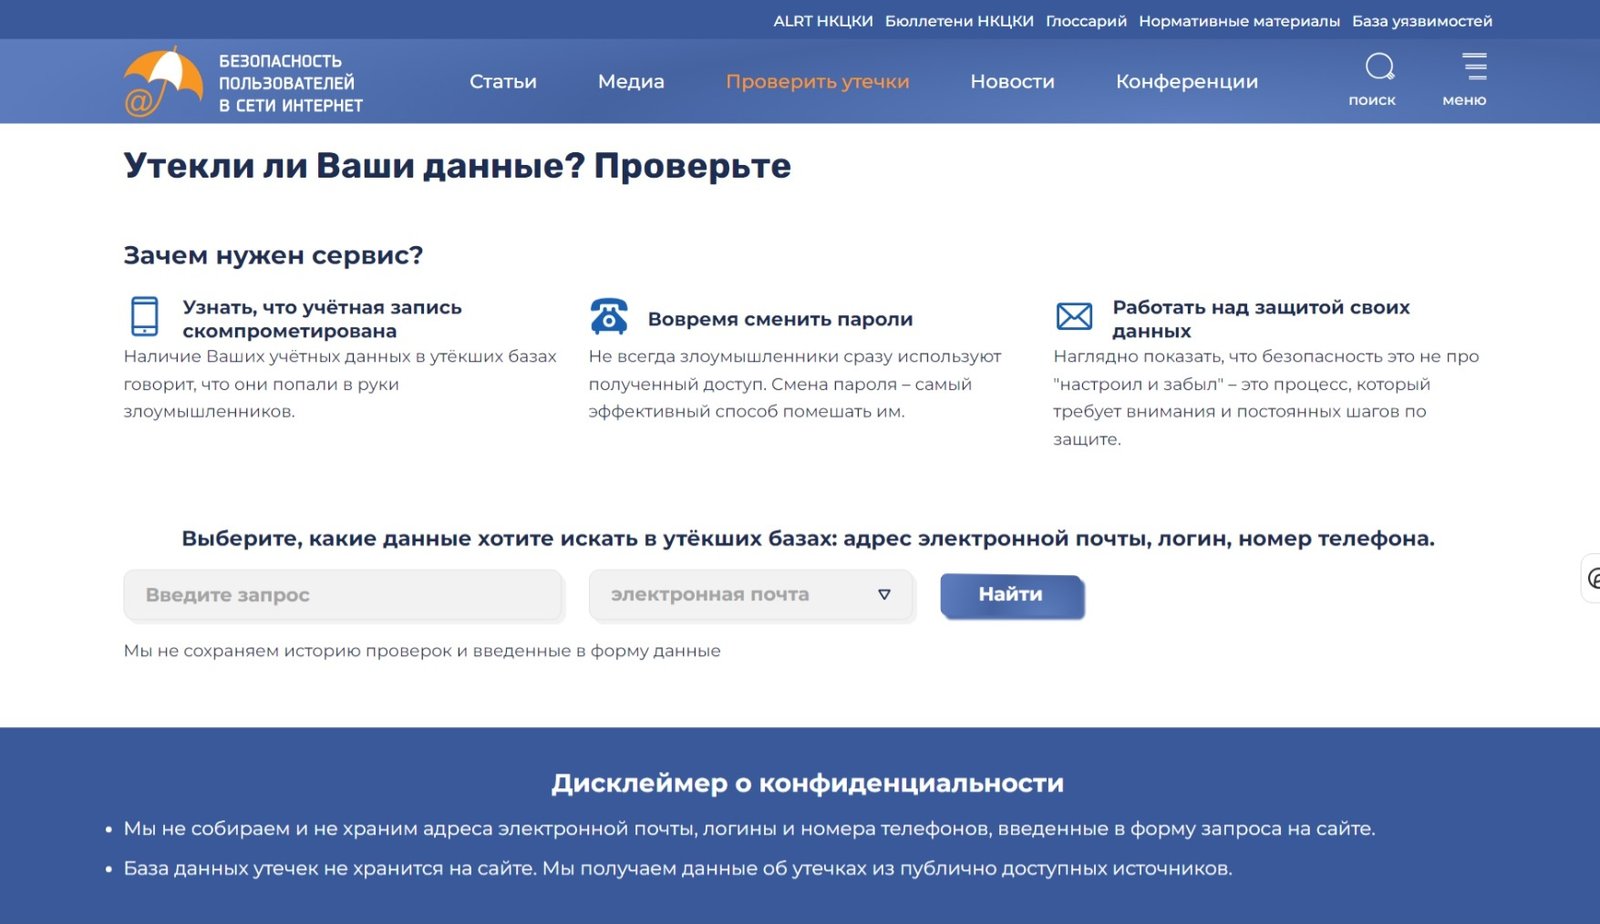
Task: Click the smartphone icon near compromised account heading
Action: tap(145, 316)
